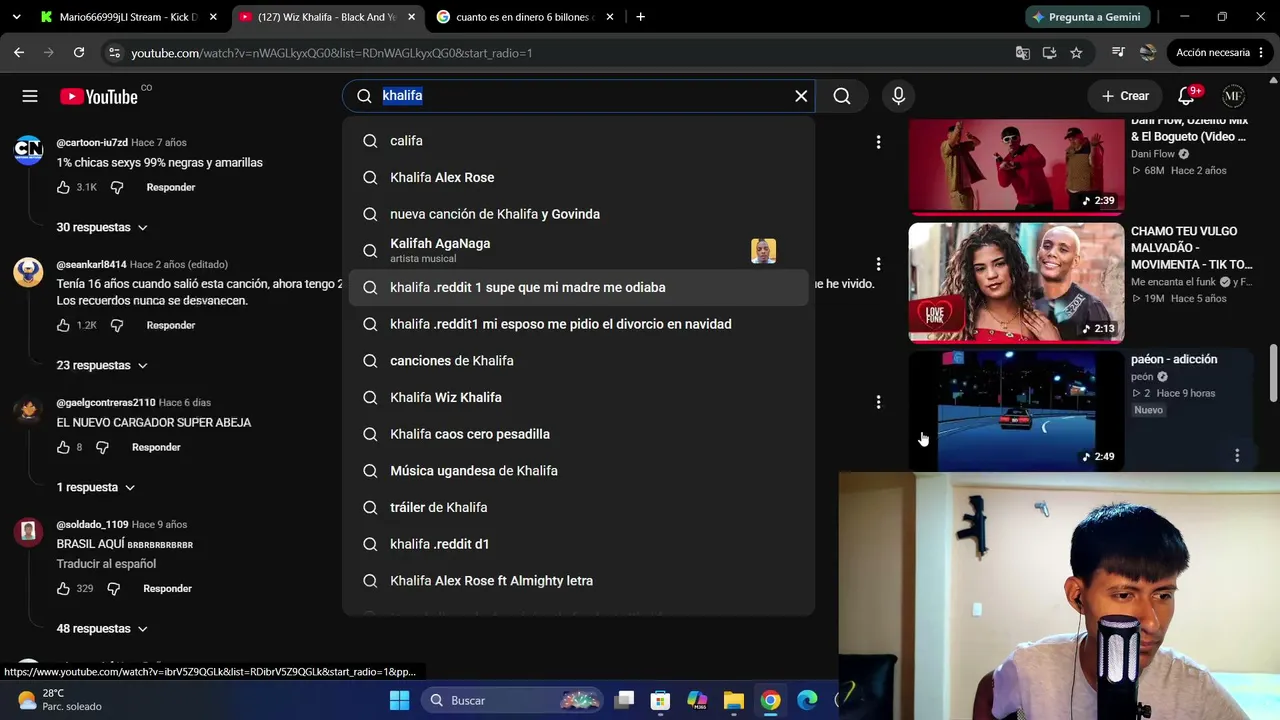Go to the YouTube home logo
1280x720 pixels.
(x=99, y=96)
